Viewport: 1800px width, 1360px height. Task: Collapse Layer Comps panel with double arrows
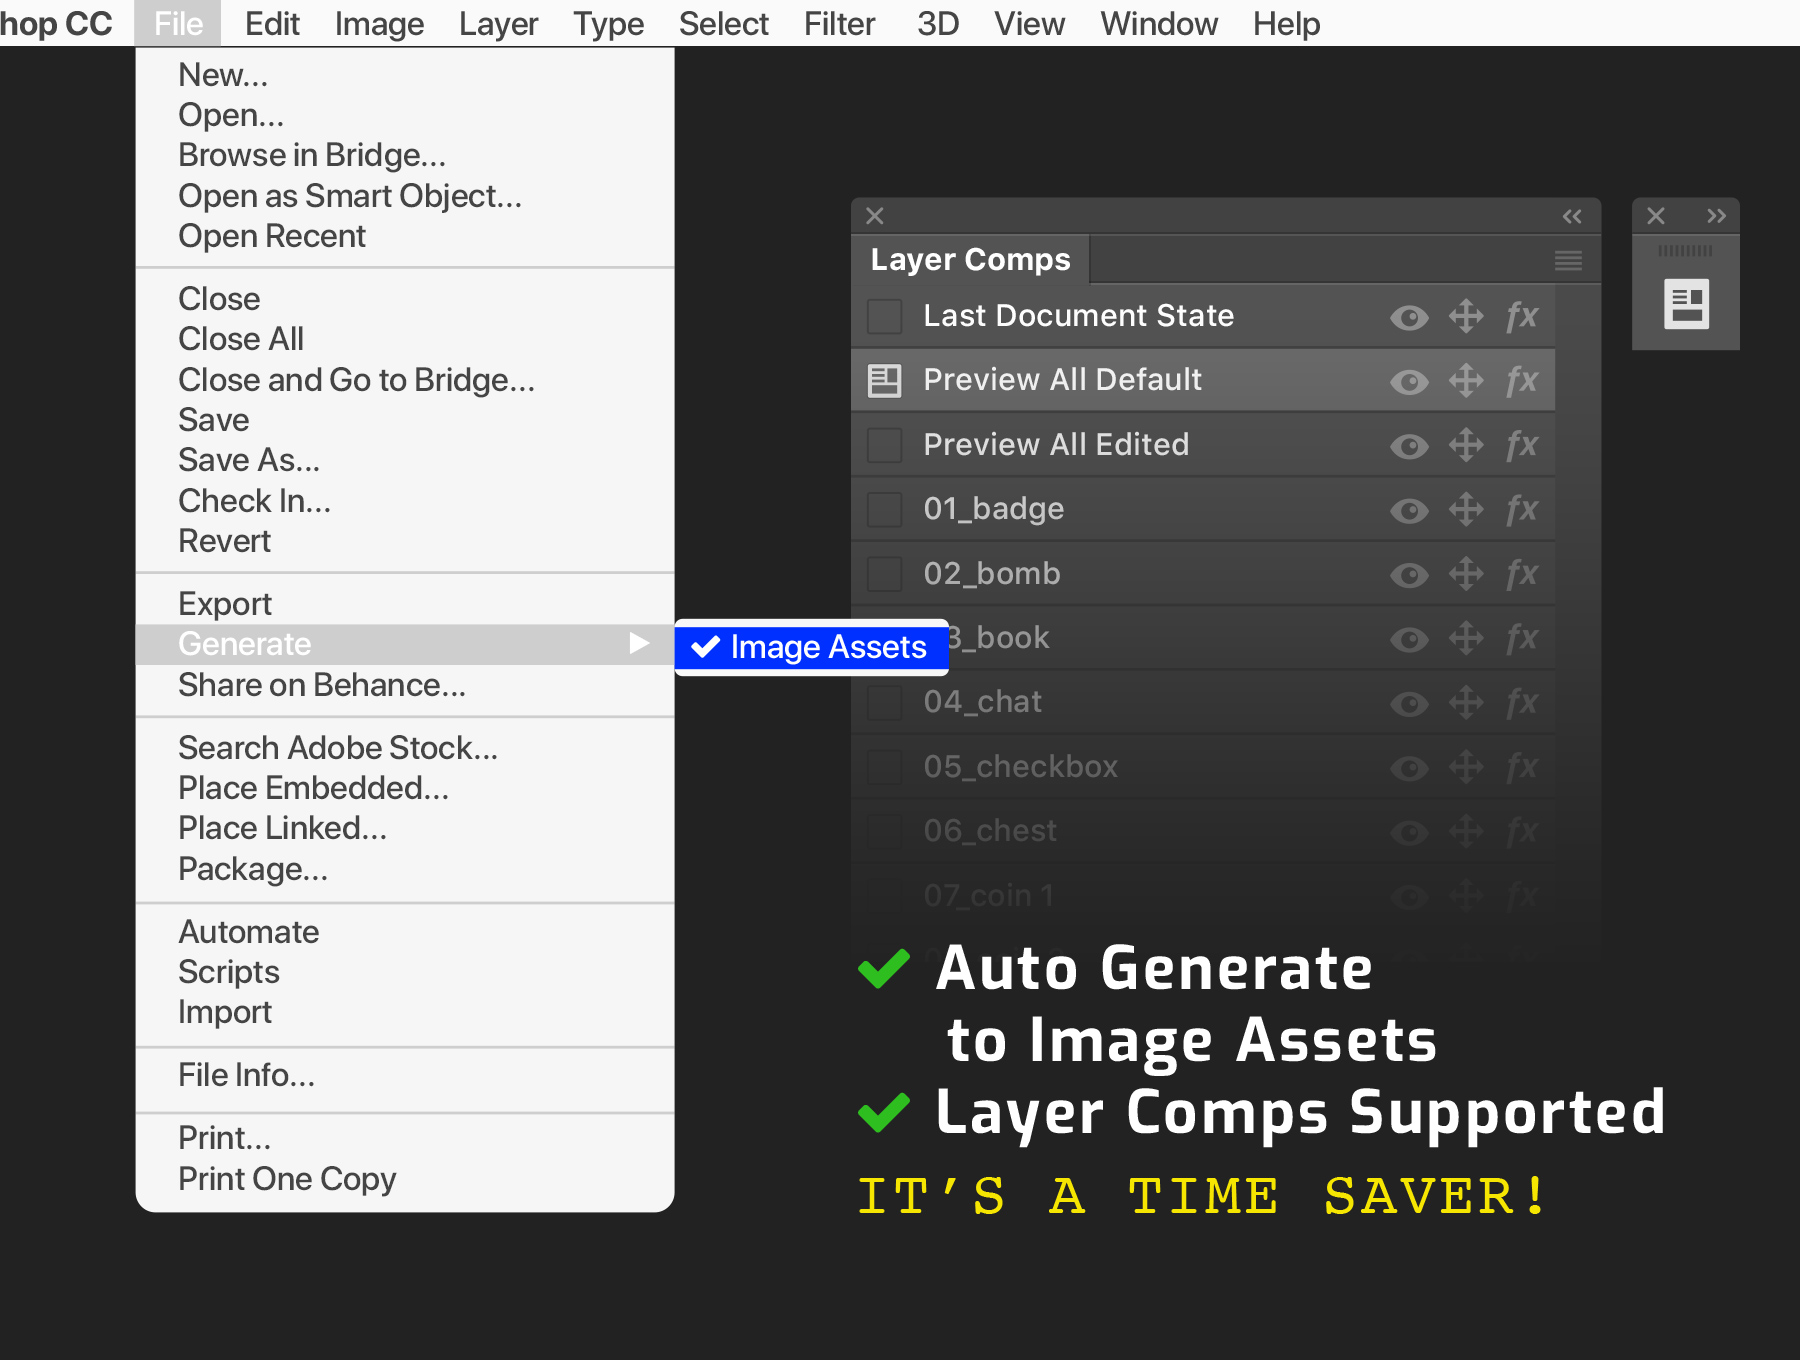coord(1572,216)
